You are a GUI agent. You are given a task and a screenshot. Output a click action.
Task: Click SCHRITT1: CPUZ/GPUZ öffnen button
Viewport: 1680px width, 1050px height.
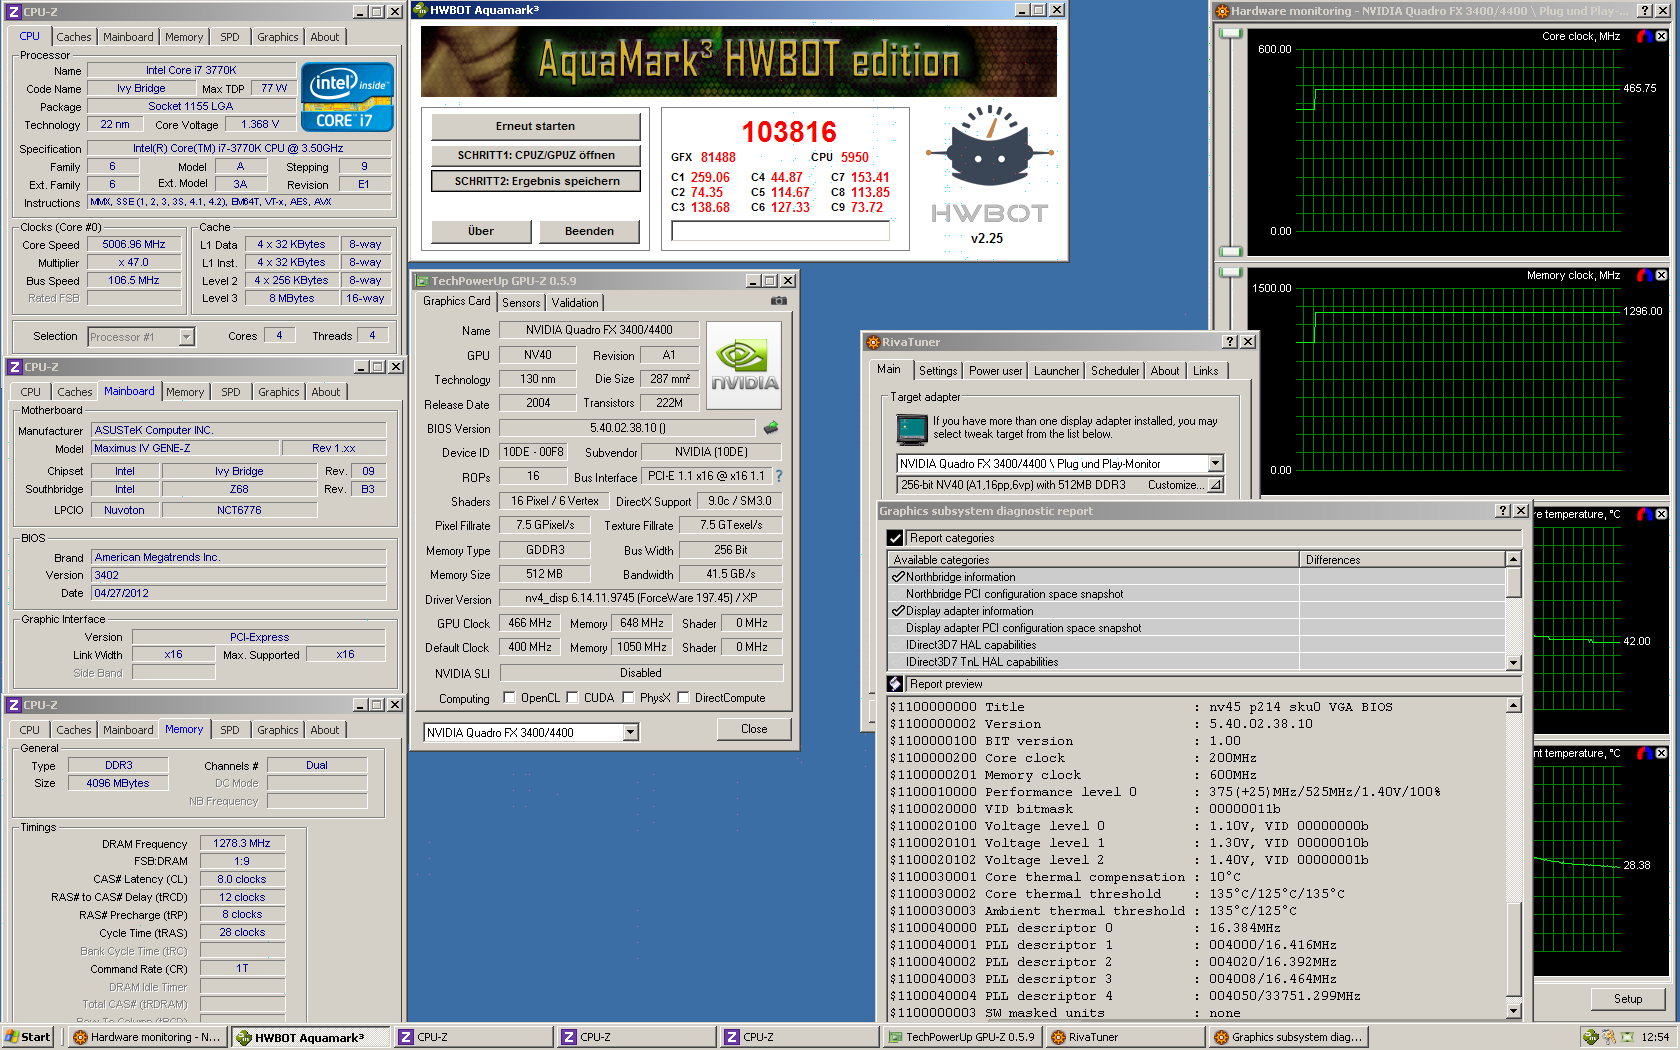[x=536, y=155]
